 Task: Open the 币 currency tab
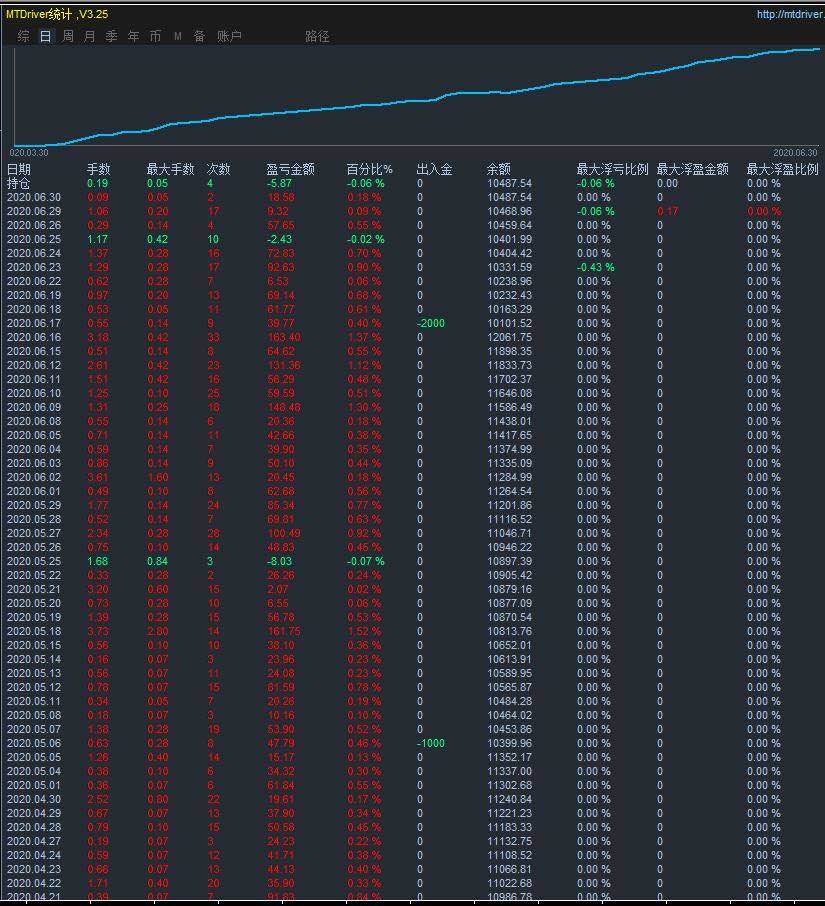155,36
